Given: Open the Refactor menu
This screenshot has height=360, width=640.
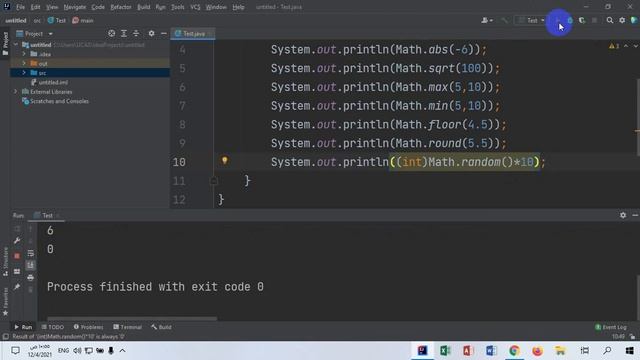Looking at the screenshot, I should 121,7.
